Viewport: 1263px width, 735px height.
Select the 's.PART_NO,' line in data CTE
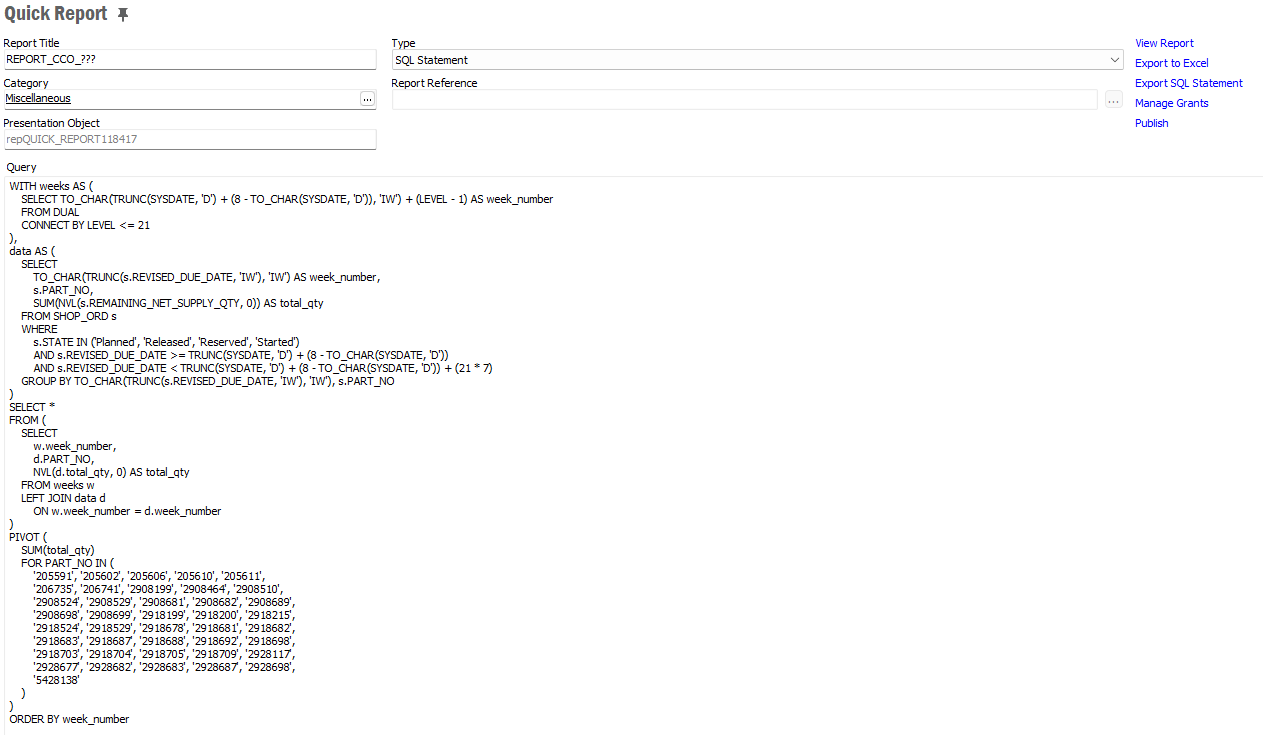[x=62, y=290]
